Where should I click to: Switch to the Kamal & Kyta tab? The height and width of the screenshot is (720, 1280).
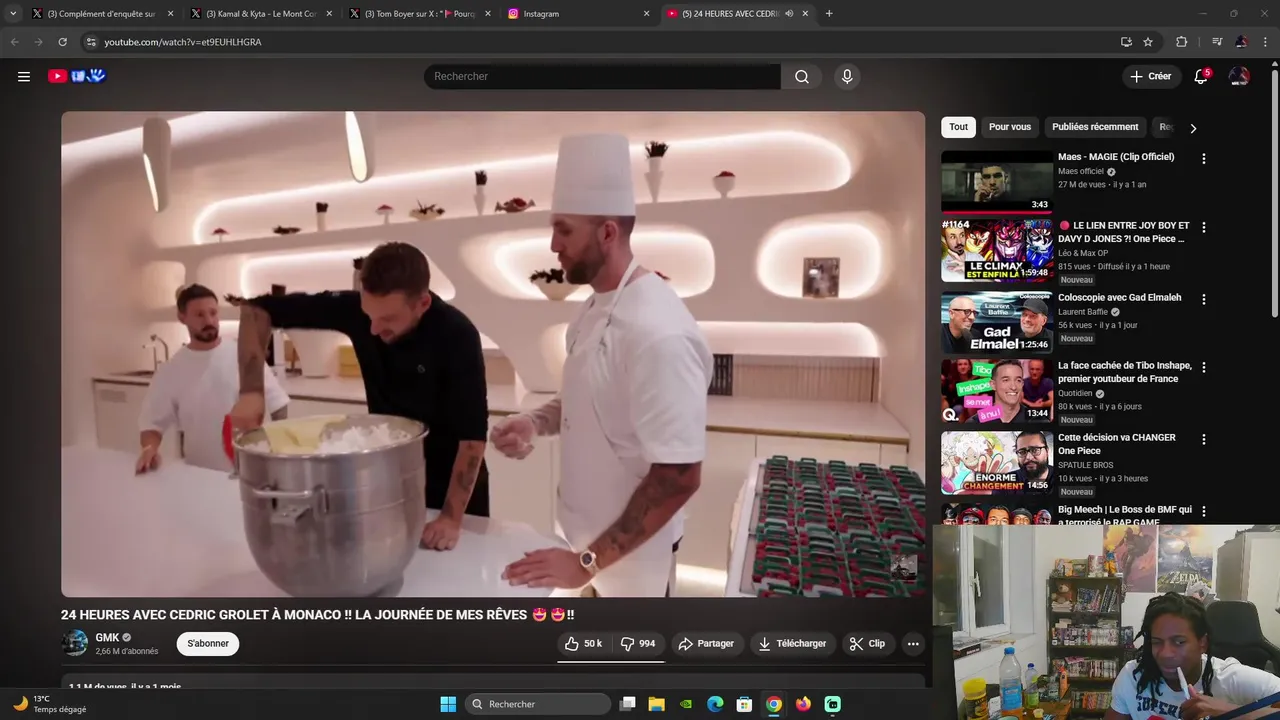pyautogui.click(x=262, y=14)
